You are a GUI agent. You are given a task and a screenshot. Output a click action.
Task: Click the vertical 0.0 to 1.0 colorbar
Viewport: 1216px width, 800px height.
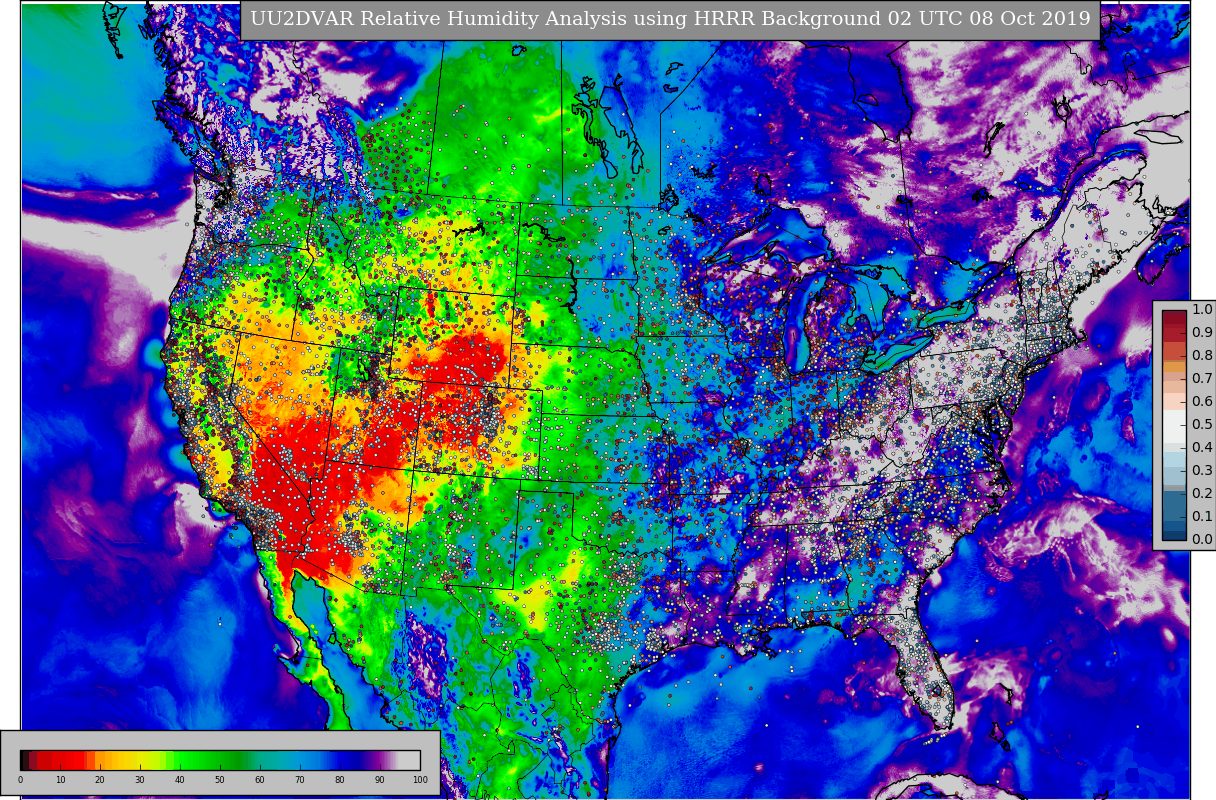pos(1174,425)
